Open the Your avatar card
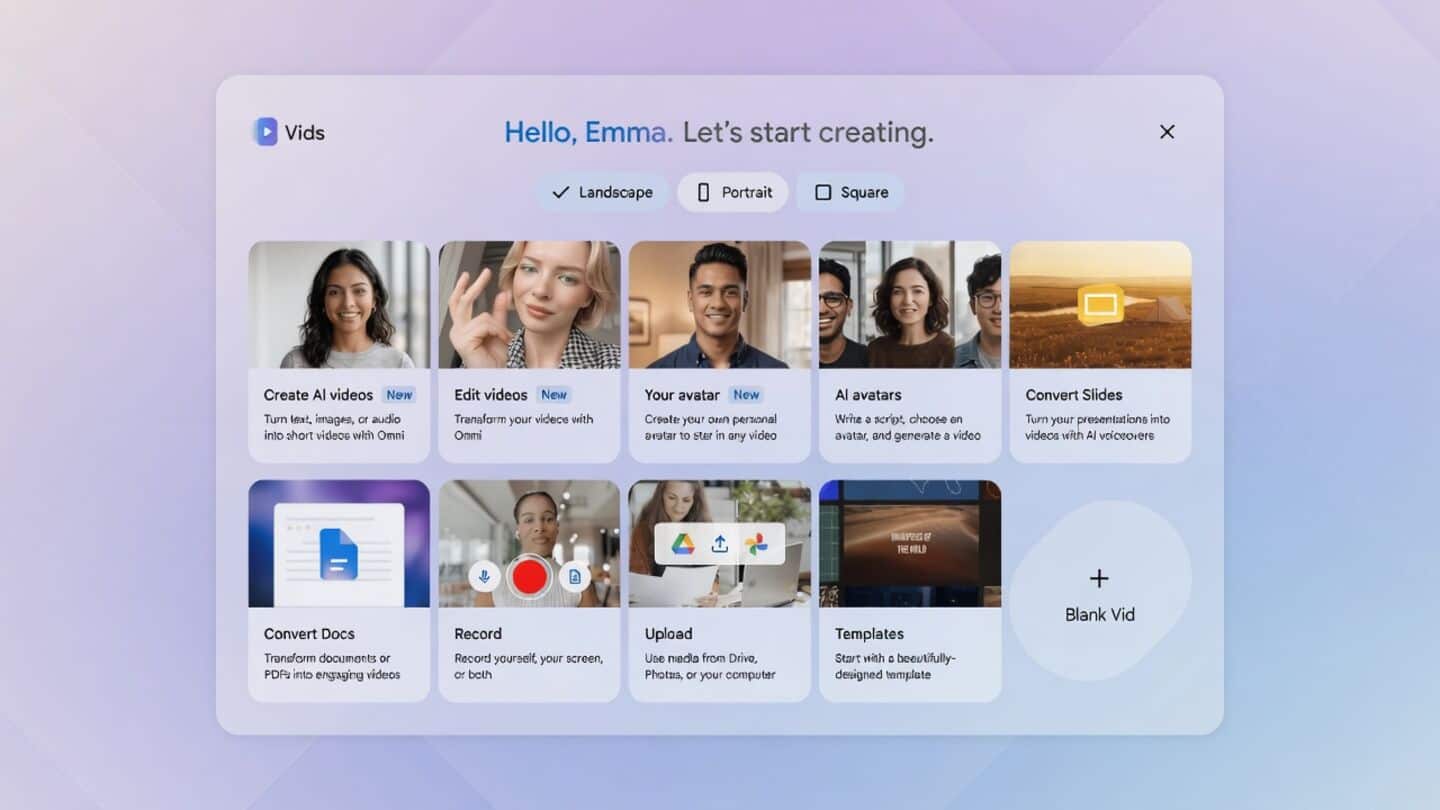The height and width of the screenshot is (810, 1440). [720, 352]
